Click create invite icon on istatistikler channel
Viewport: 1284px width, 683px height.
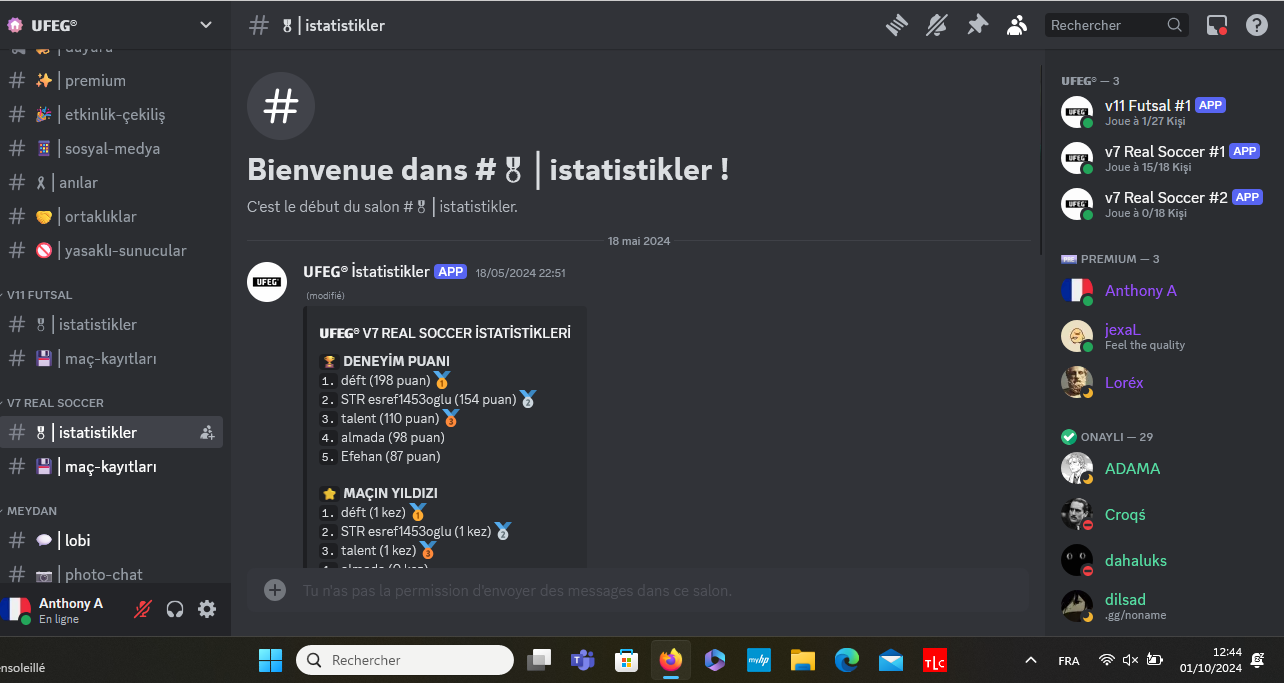(207, 433)
